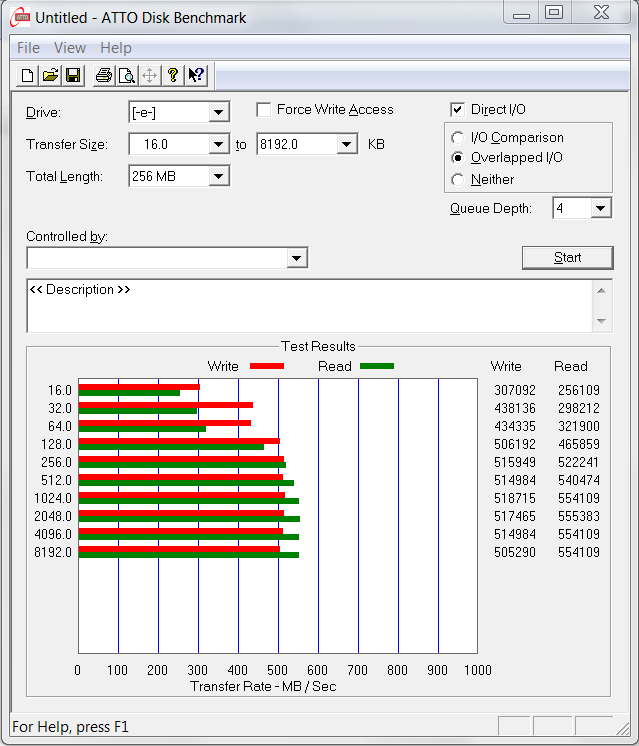Select read value 256109
Image resolution: width=639 pixels, height=746 pixels.
[x=579, y=391]
